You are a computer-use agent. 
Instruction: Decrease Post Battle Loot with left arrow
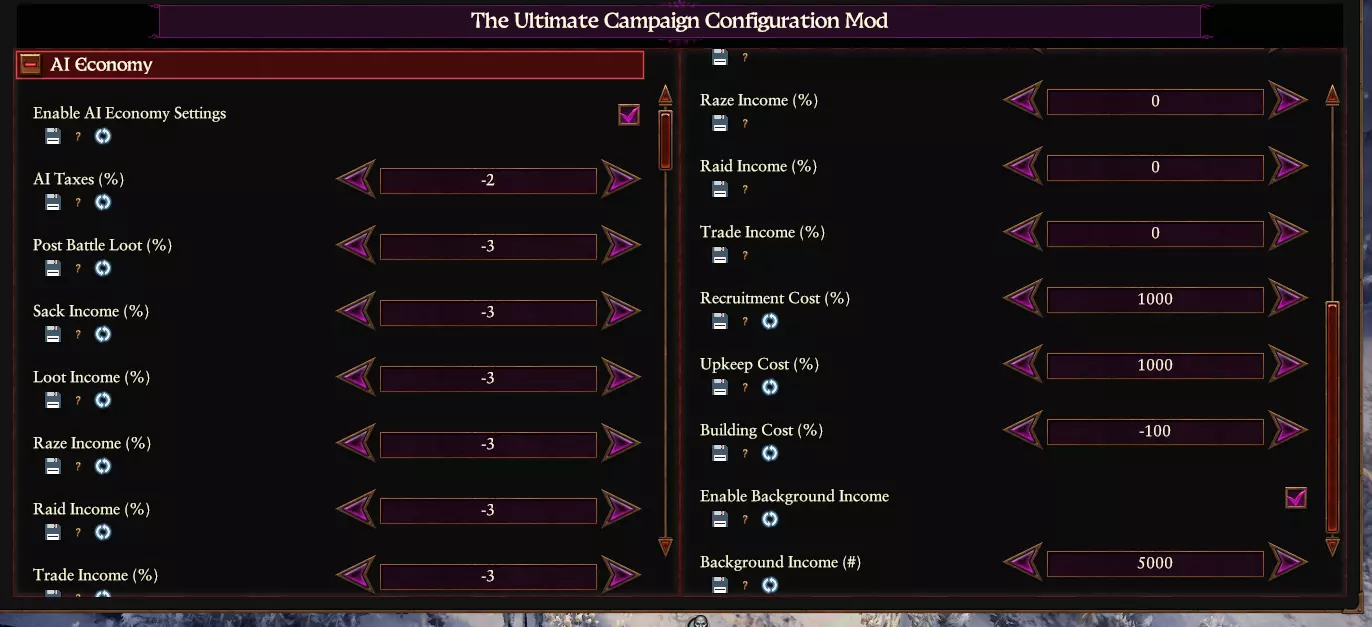click(x=355, y=246)
